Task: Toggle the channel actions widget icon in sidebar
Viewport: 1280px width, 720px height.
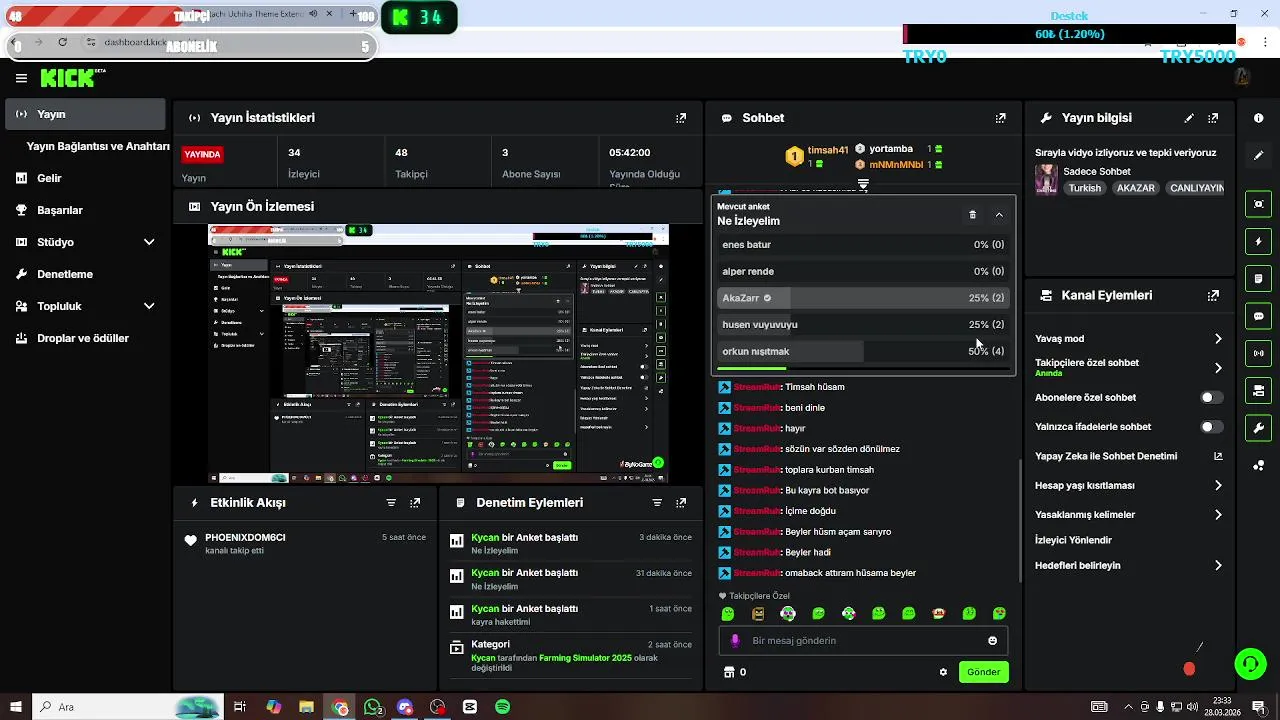Action: (x=1258, y=390)
